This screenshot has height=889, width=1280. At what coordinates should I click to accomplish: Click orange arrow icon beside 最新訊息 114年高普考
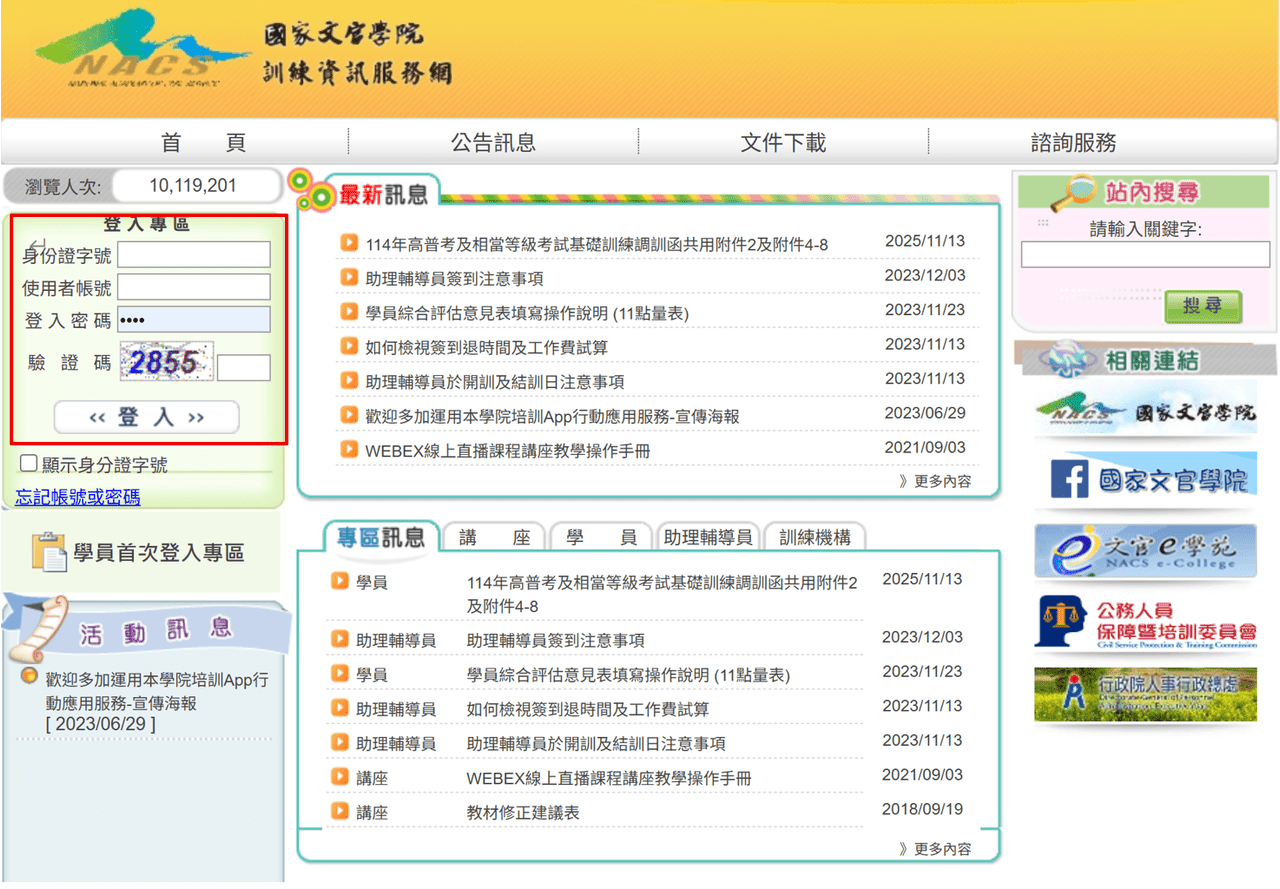348,243
